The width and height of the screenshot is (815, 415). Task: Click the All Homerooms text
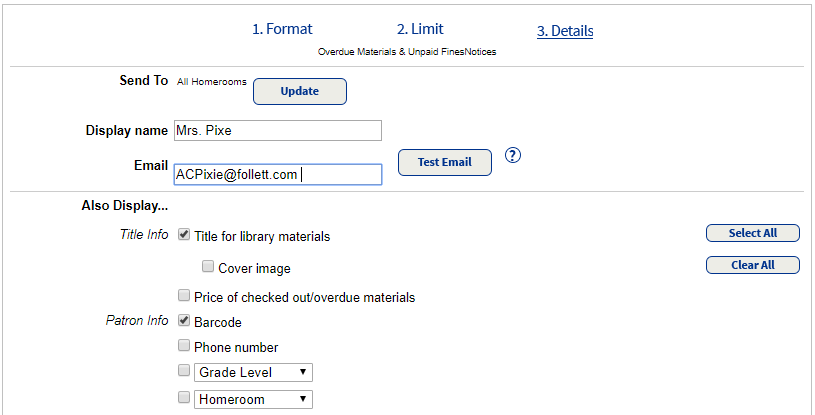(x=212, y=82)
